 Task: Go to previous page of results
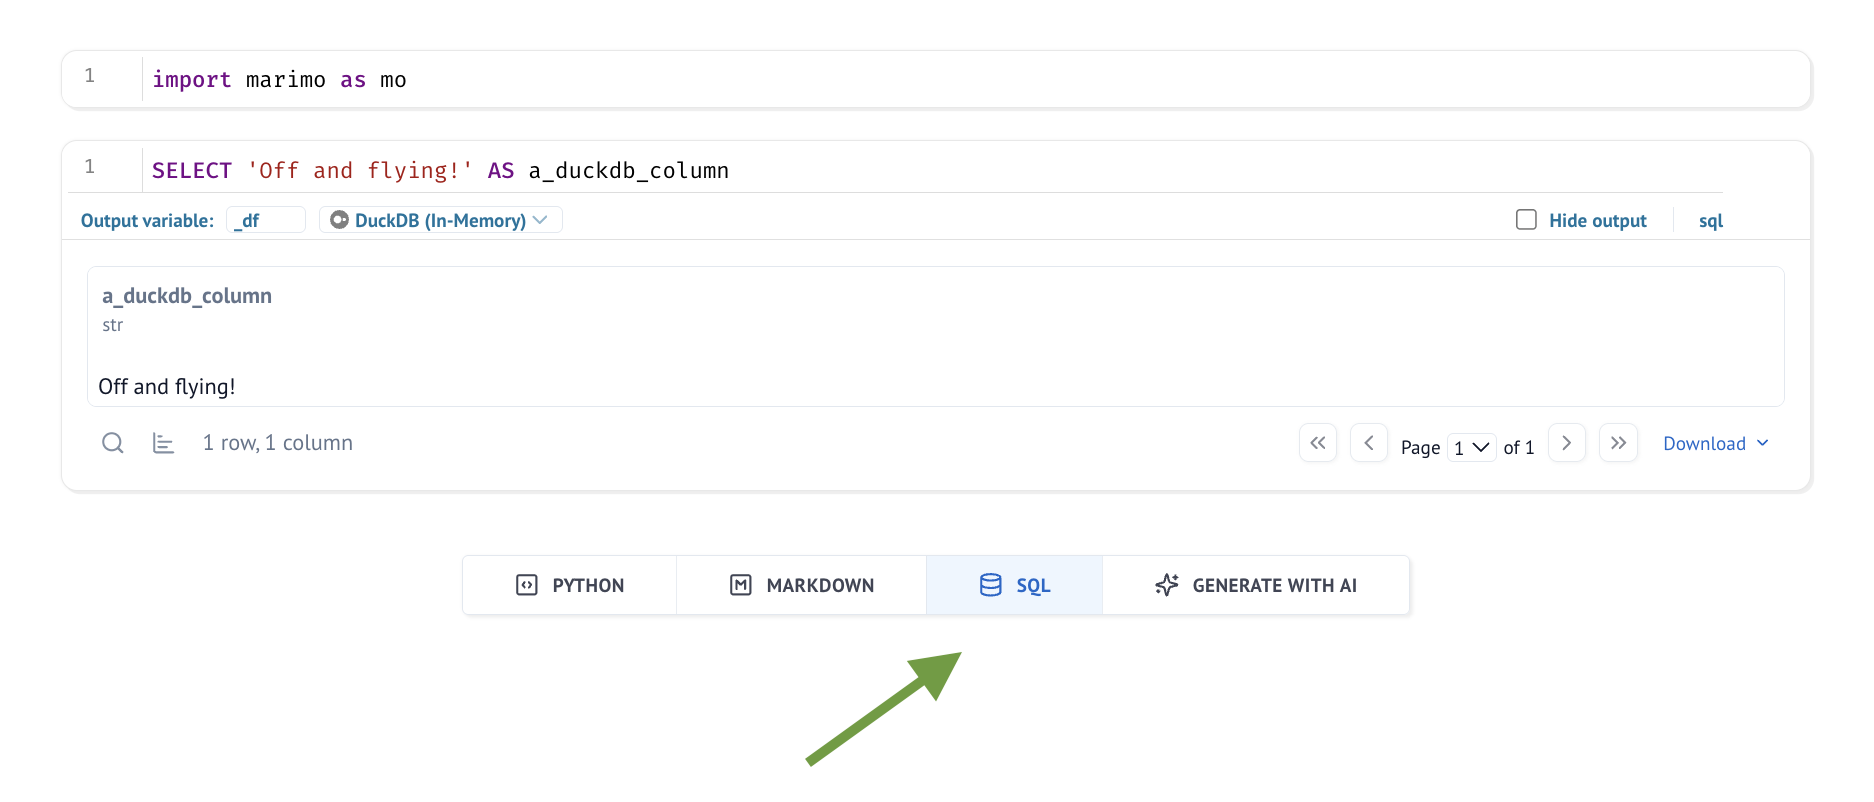[1368, 443]
